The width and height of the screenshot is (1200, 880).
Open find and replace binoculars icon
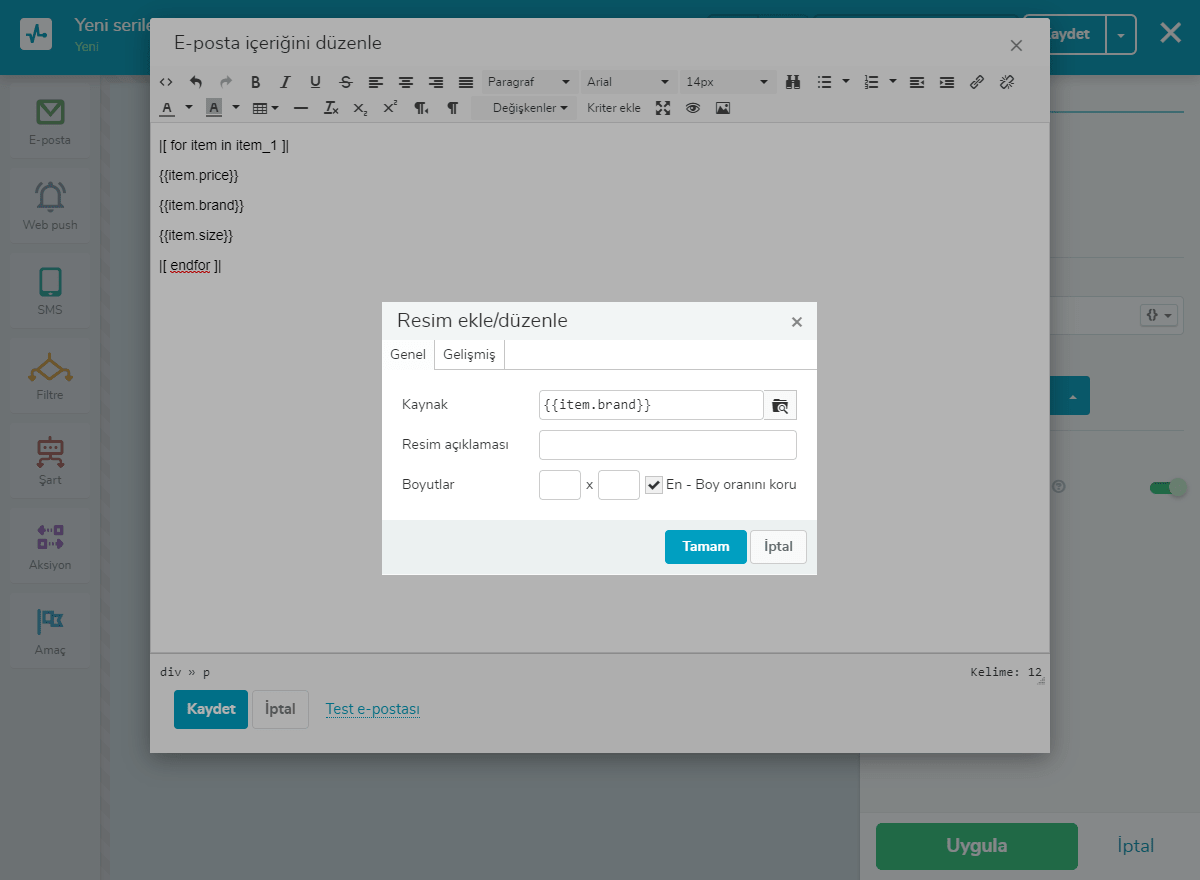point(793,82)
